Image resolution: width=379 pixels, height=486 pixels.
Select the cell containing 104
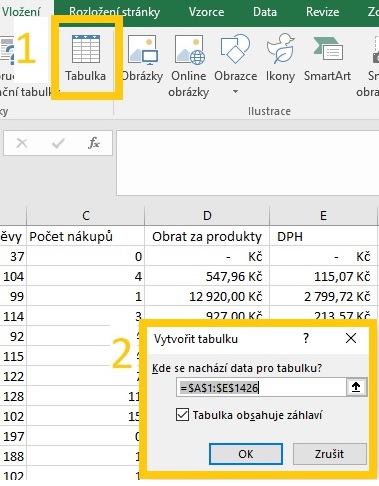13,276
